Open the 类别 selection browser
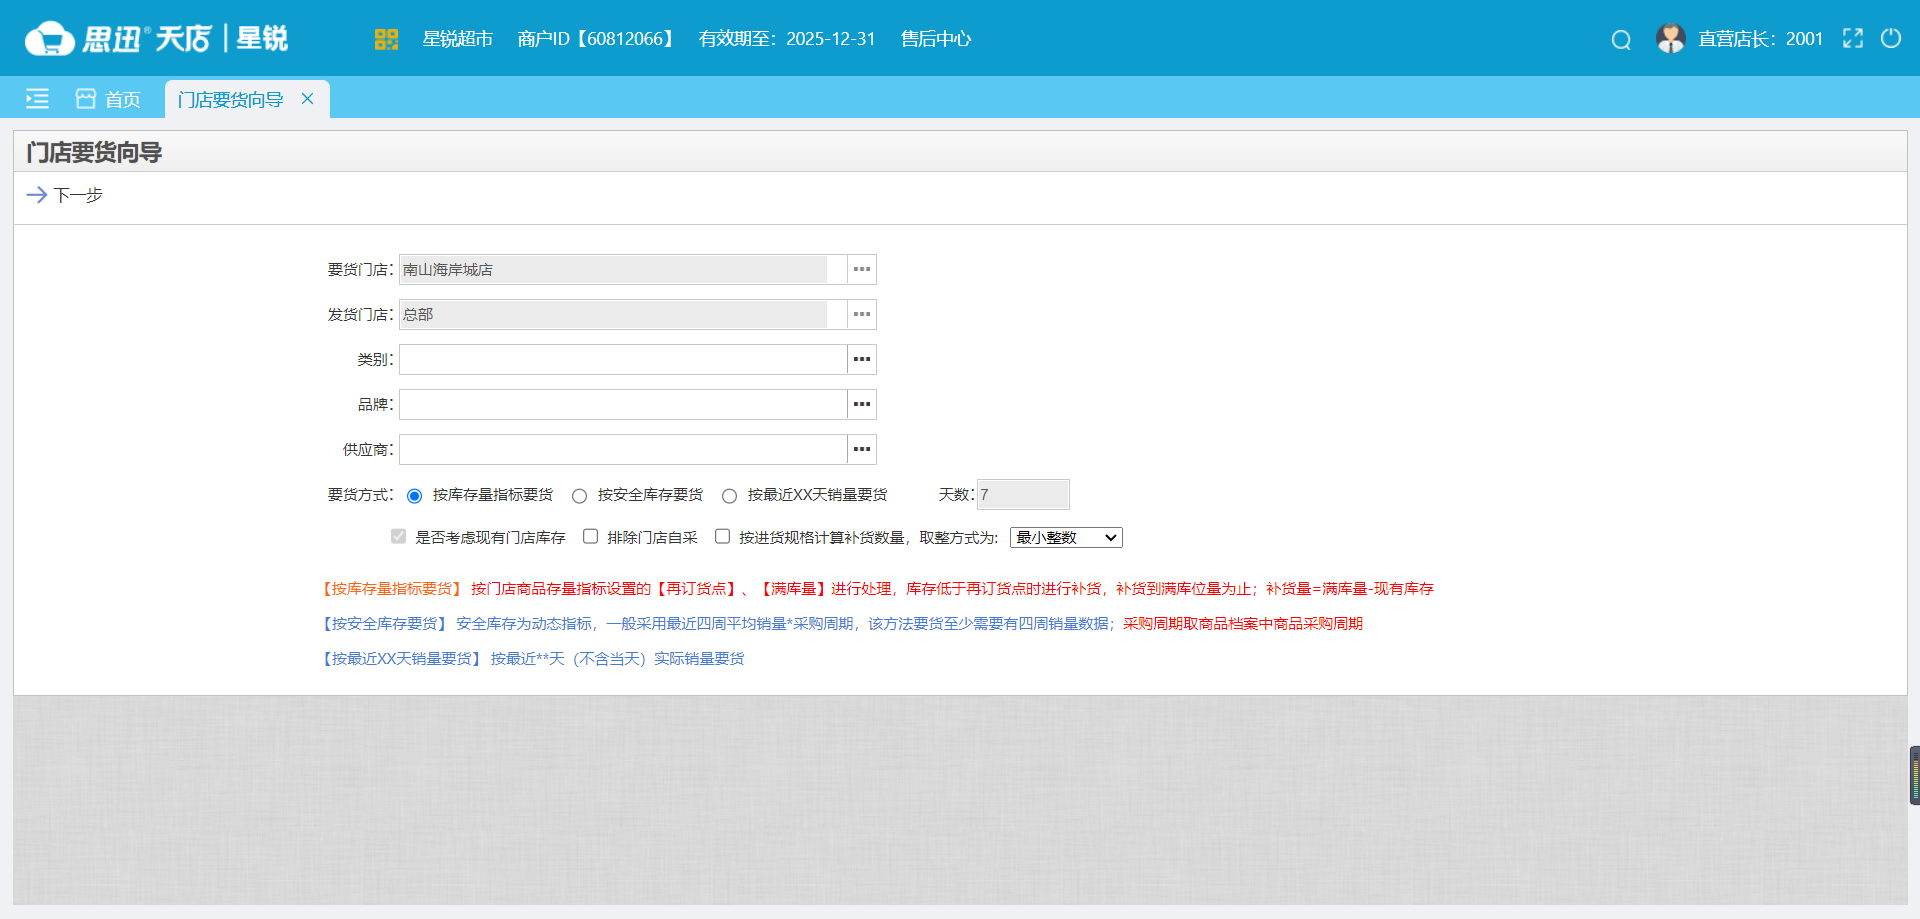Image resolution: width=1920 pixels, height=919 pixels. (x=861, y=359)
